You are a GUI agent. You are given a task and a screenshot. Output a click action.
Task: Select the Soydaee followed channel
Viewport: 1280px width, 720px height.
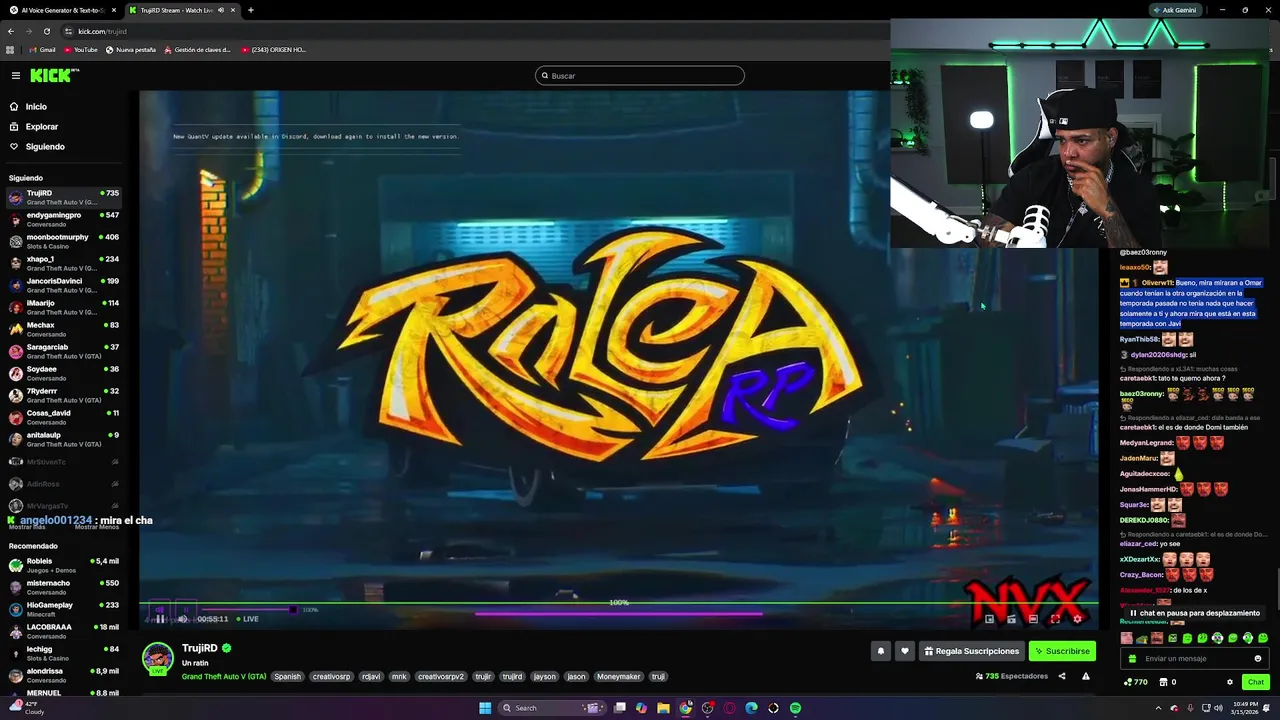(x=65, y=373)
